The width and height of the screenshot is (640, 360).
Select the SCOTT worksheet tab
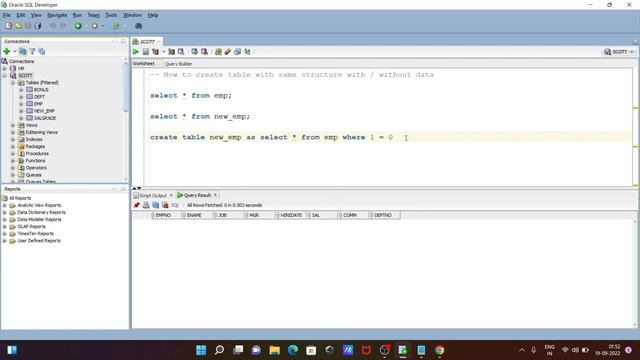tap(147, 42)
